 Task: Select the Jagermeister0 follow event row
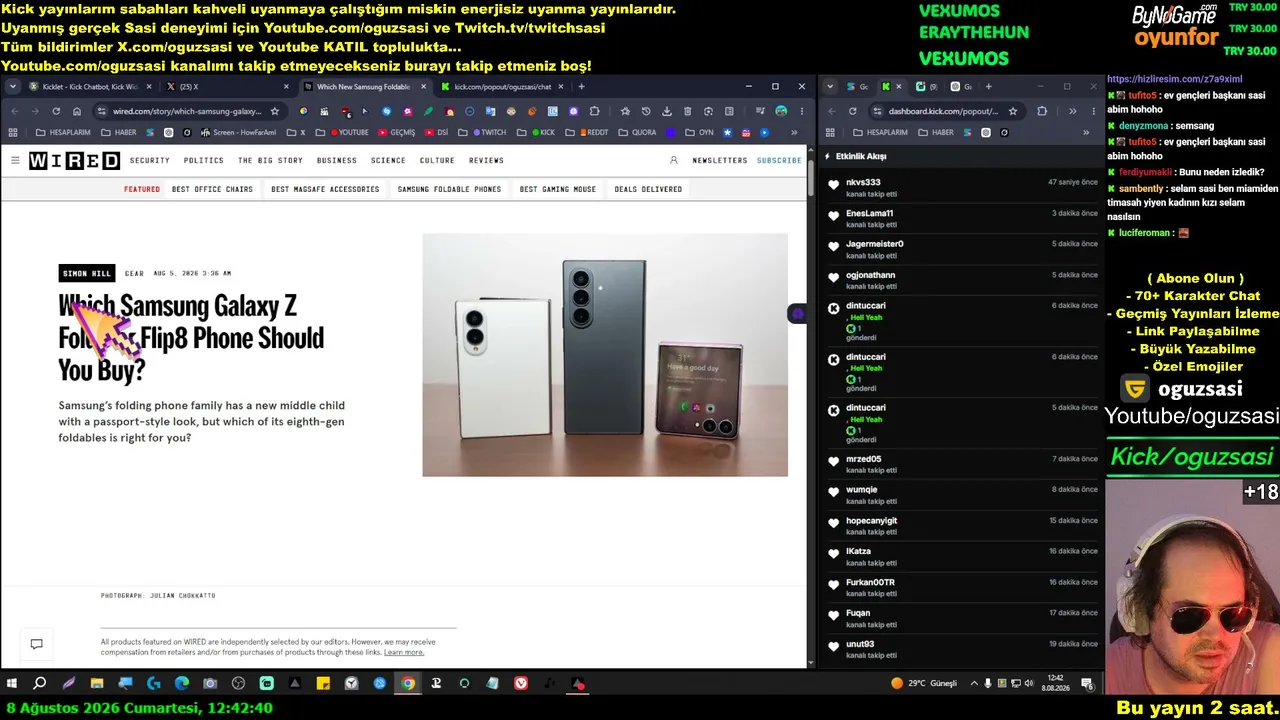(962, 249)
